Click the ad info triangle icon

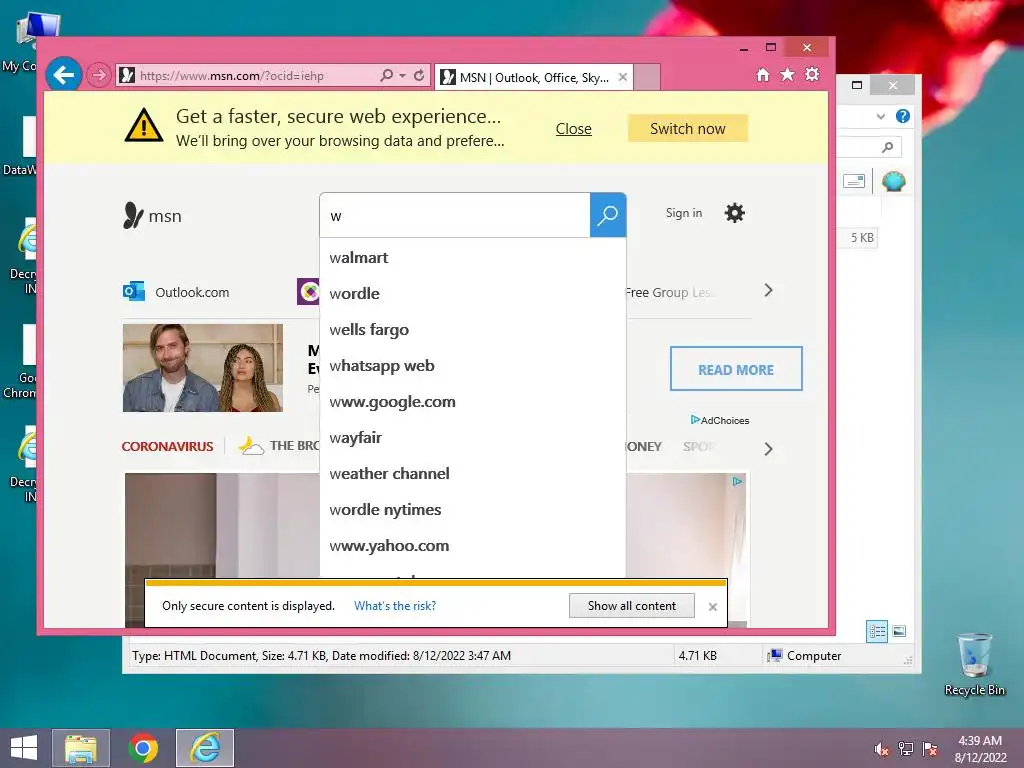737,481
